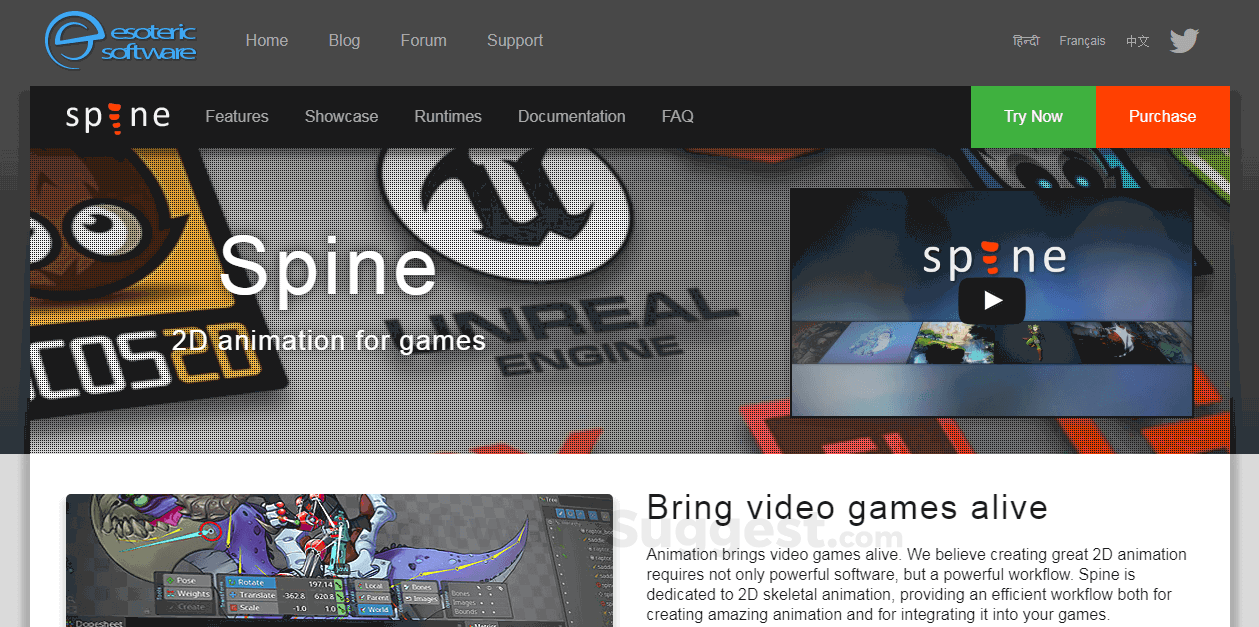Select the Runtimes tab

tap(448, 117)
